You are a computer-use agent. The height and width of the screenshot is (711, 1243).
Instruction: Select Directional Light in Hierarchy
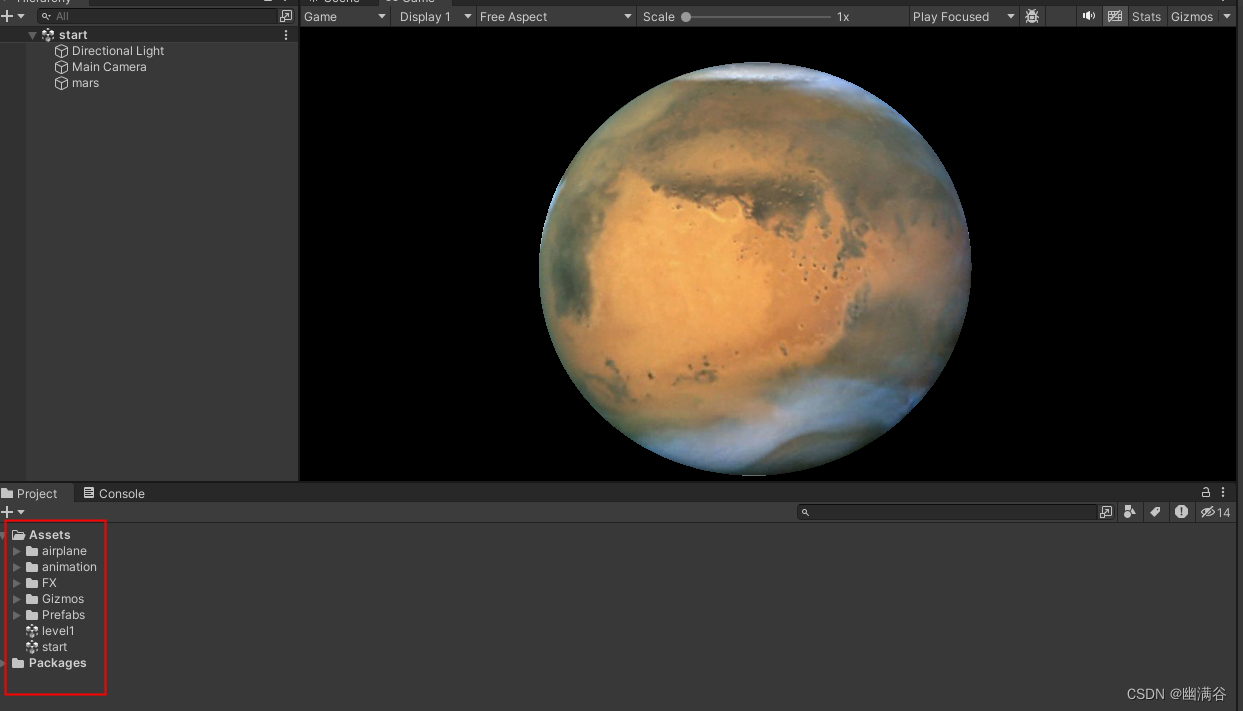pyautogui.click(x=118, y=51)
